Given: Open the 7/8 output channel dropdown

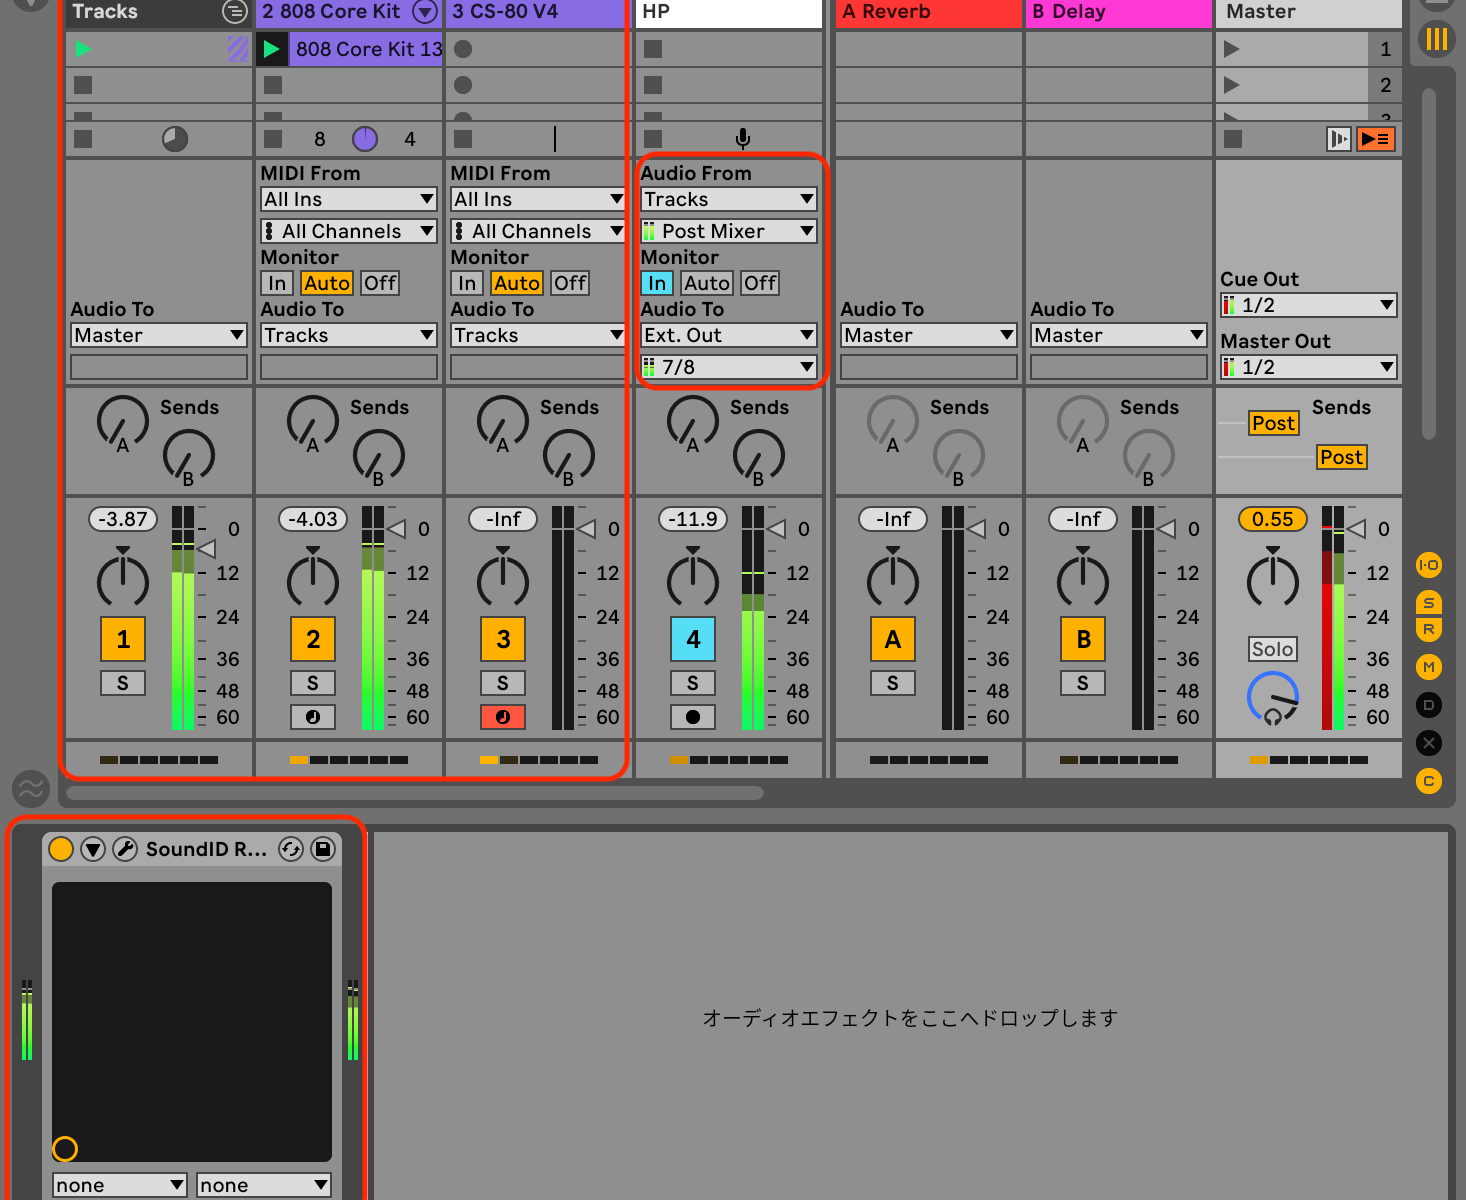Looking at the screenshot, I should (x=728, y=367).
